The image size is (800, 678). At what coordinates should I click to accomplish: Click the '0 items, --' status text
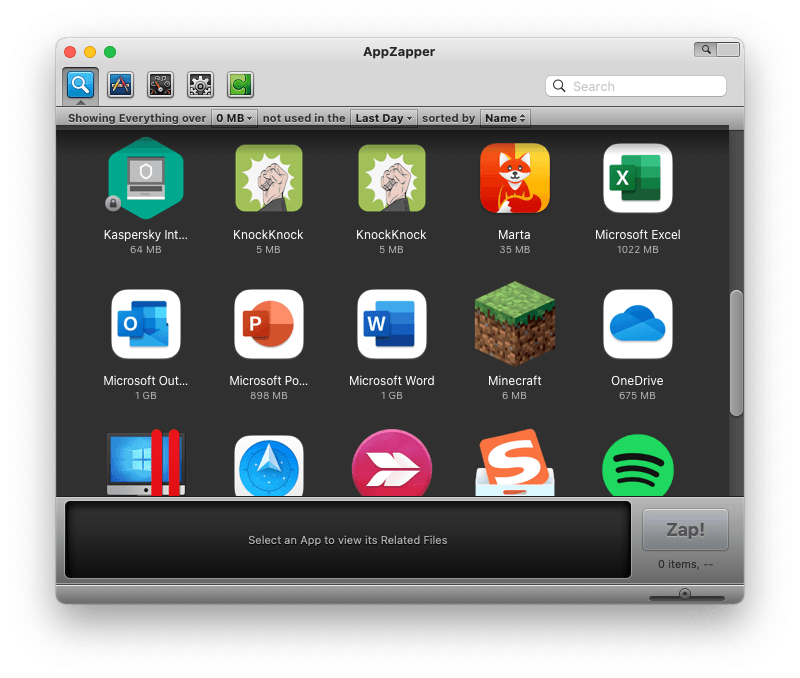pos(685,564)
